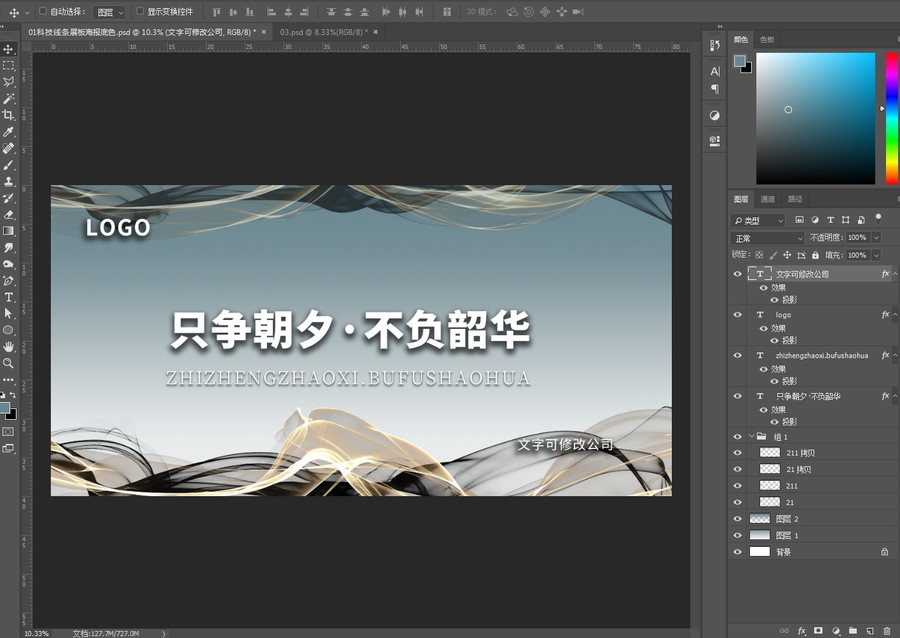The width and height of the screenshot is (900, 638).
Task: Click the rainbow hue slider strip
Action: click(893, 118)
